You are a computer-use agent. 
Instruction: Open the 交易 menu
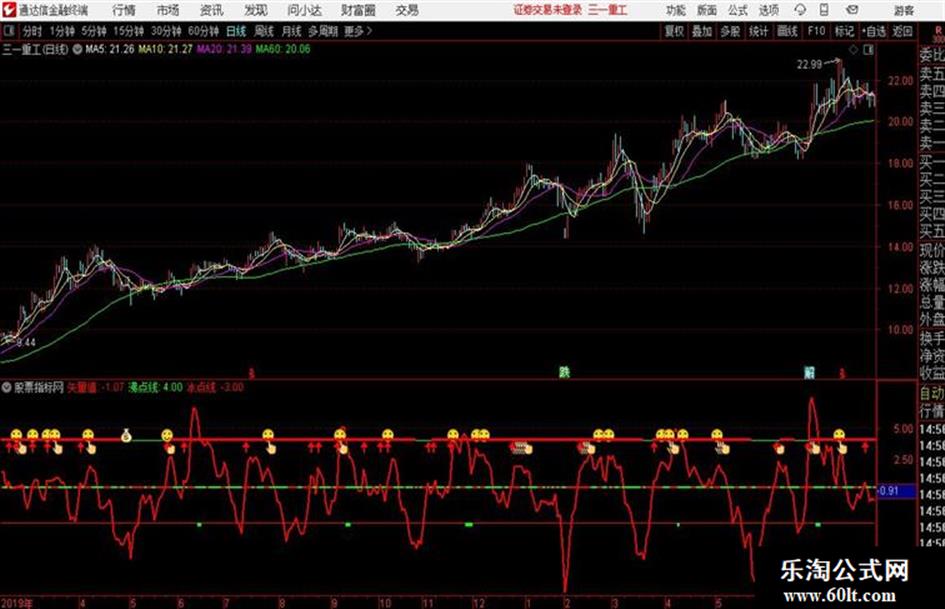(407, 10)
